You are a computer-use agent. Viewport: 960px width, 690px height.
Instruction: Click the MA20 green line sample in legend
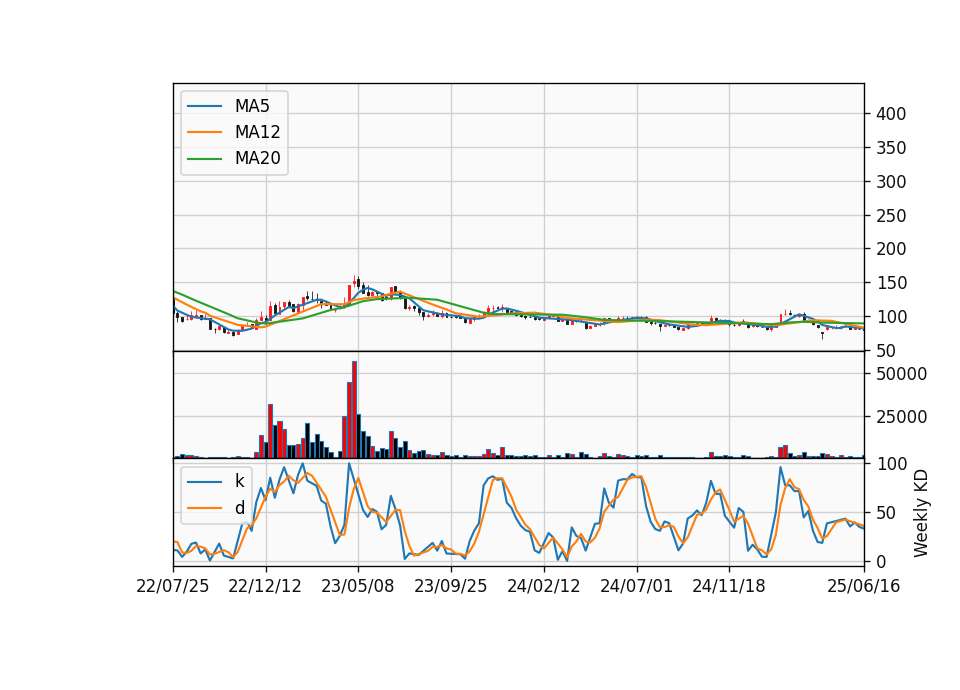point(204,159)
